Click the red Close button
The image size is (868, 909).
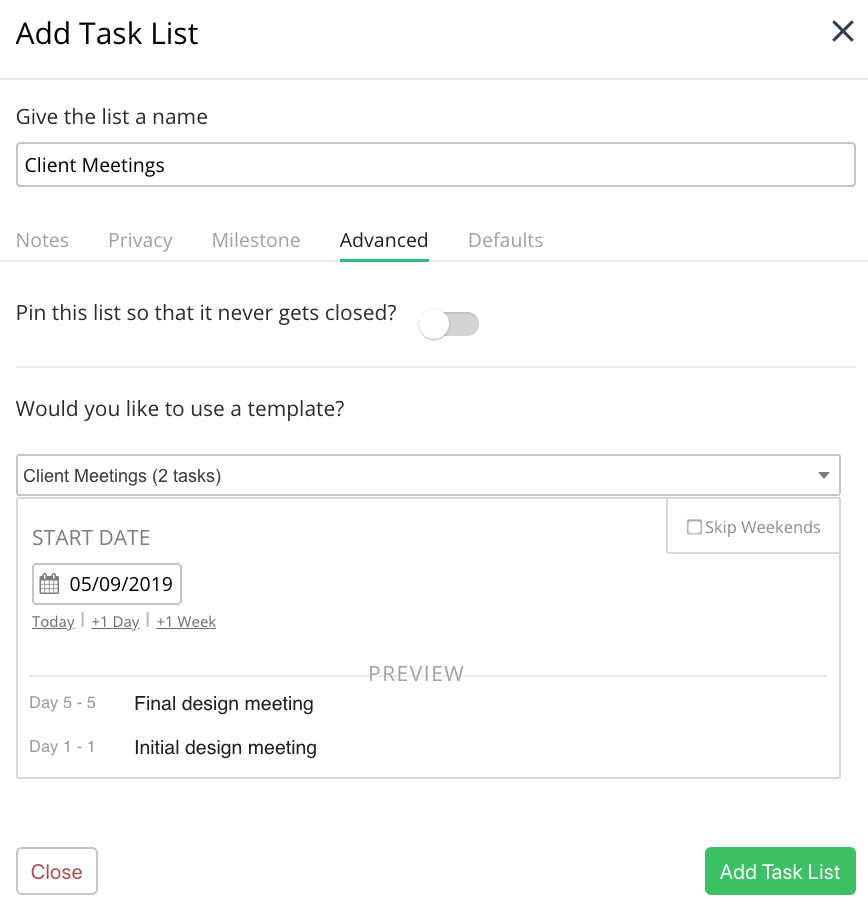pyautogui.click(x=57, y=871)
